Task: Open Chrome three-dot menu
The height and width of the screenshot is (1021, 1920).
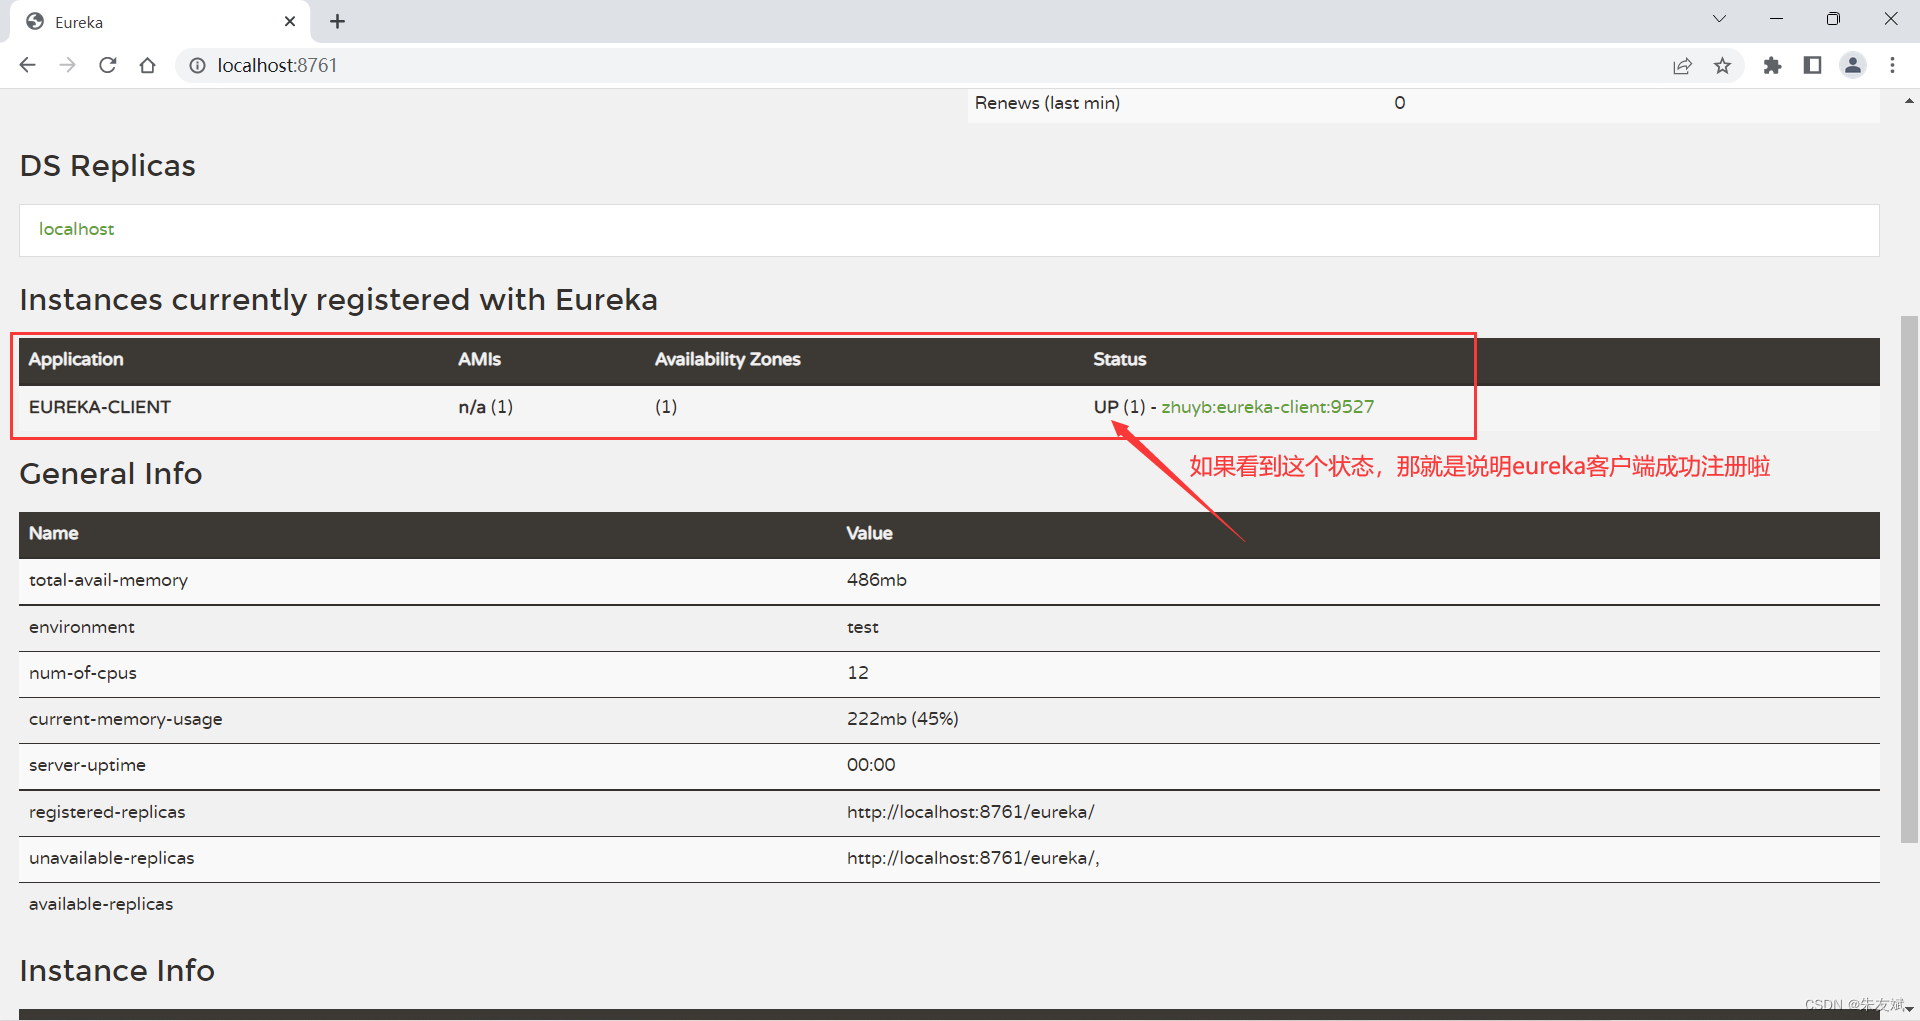Action: 1892,65
